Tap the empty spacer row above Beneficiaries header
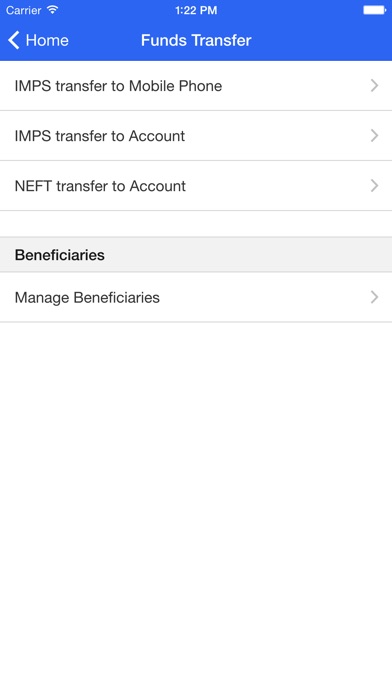Screen dimensions: 392x696 coord(196,224)
